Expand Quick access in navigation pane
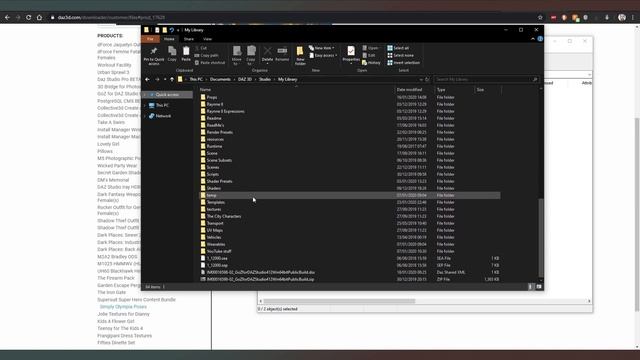This screenshot has height=360, width=640. click(145, 95)
